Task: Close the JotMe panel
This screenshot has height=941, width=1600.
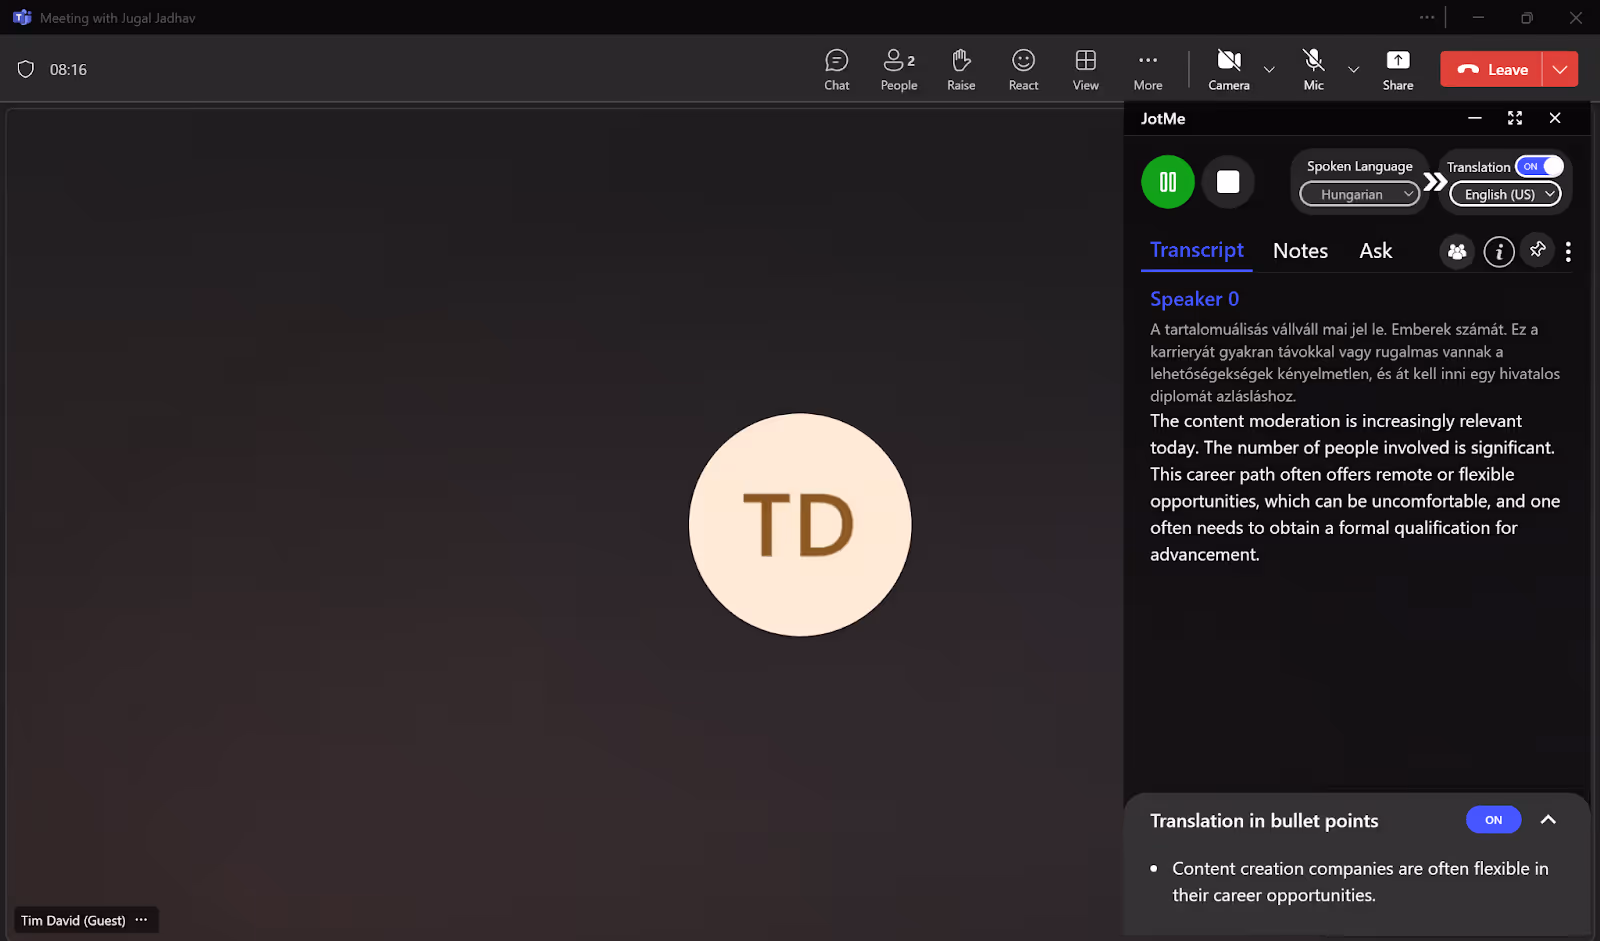Action: pos(1555,118)
